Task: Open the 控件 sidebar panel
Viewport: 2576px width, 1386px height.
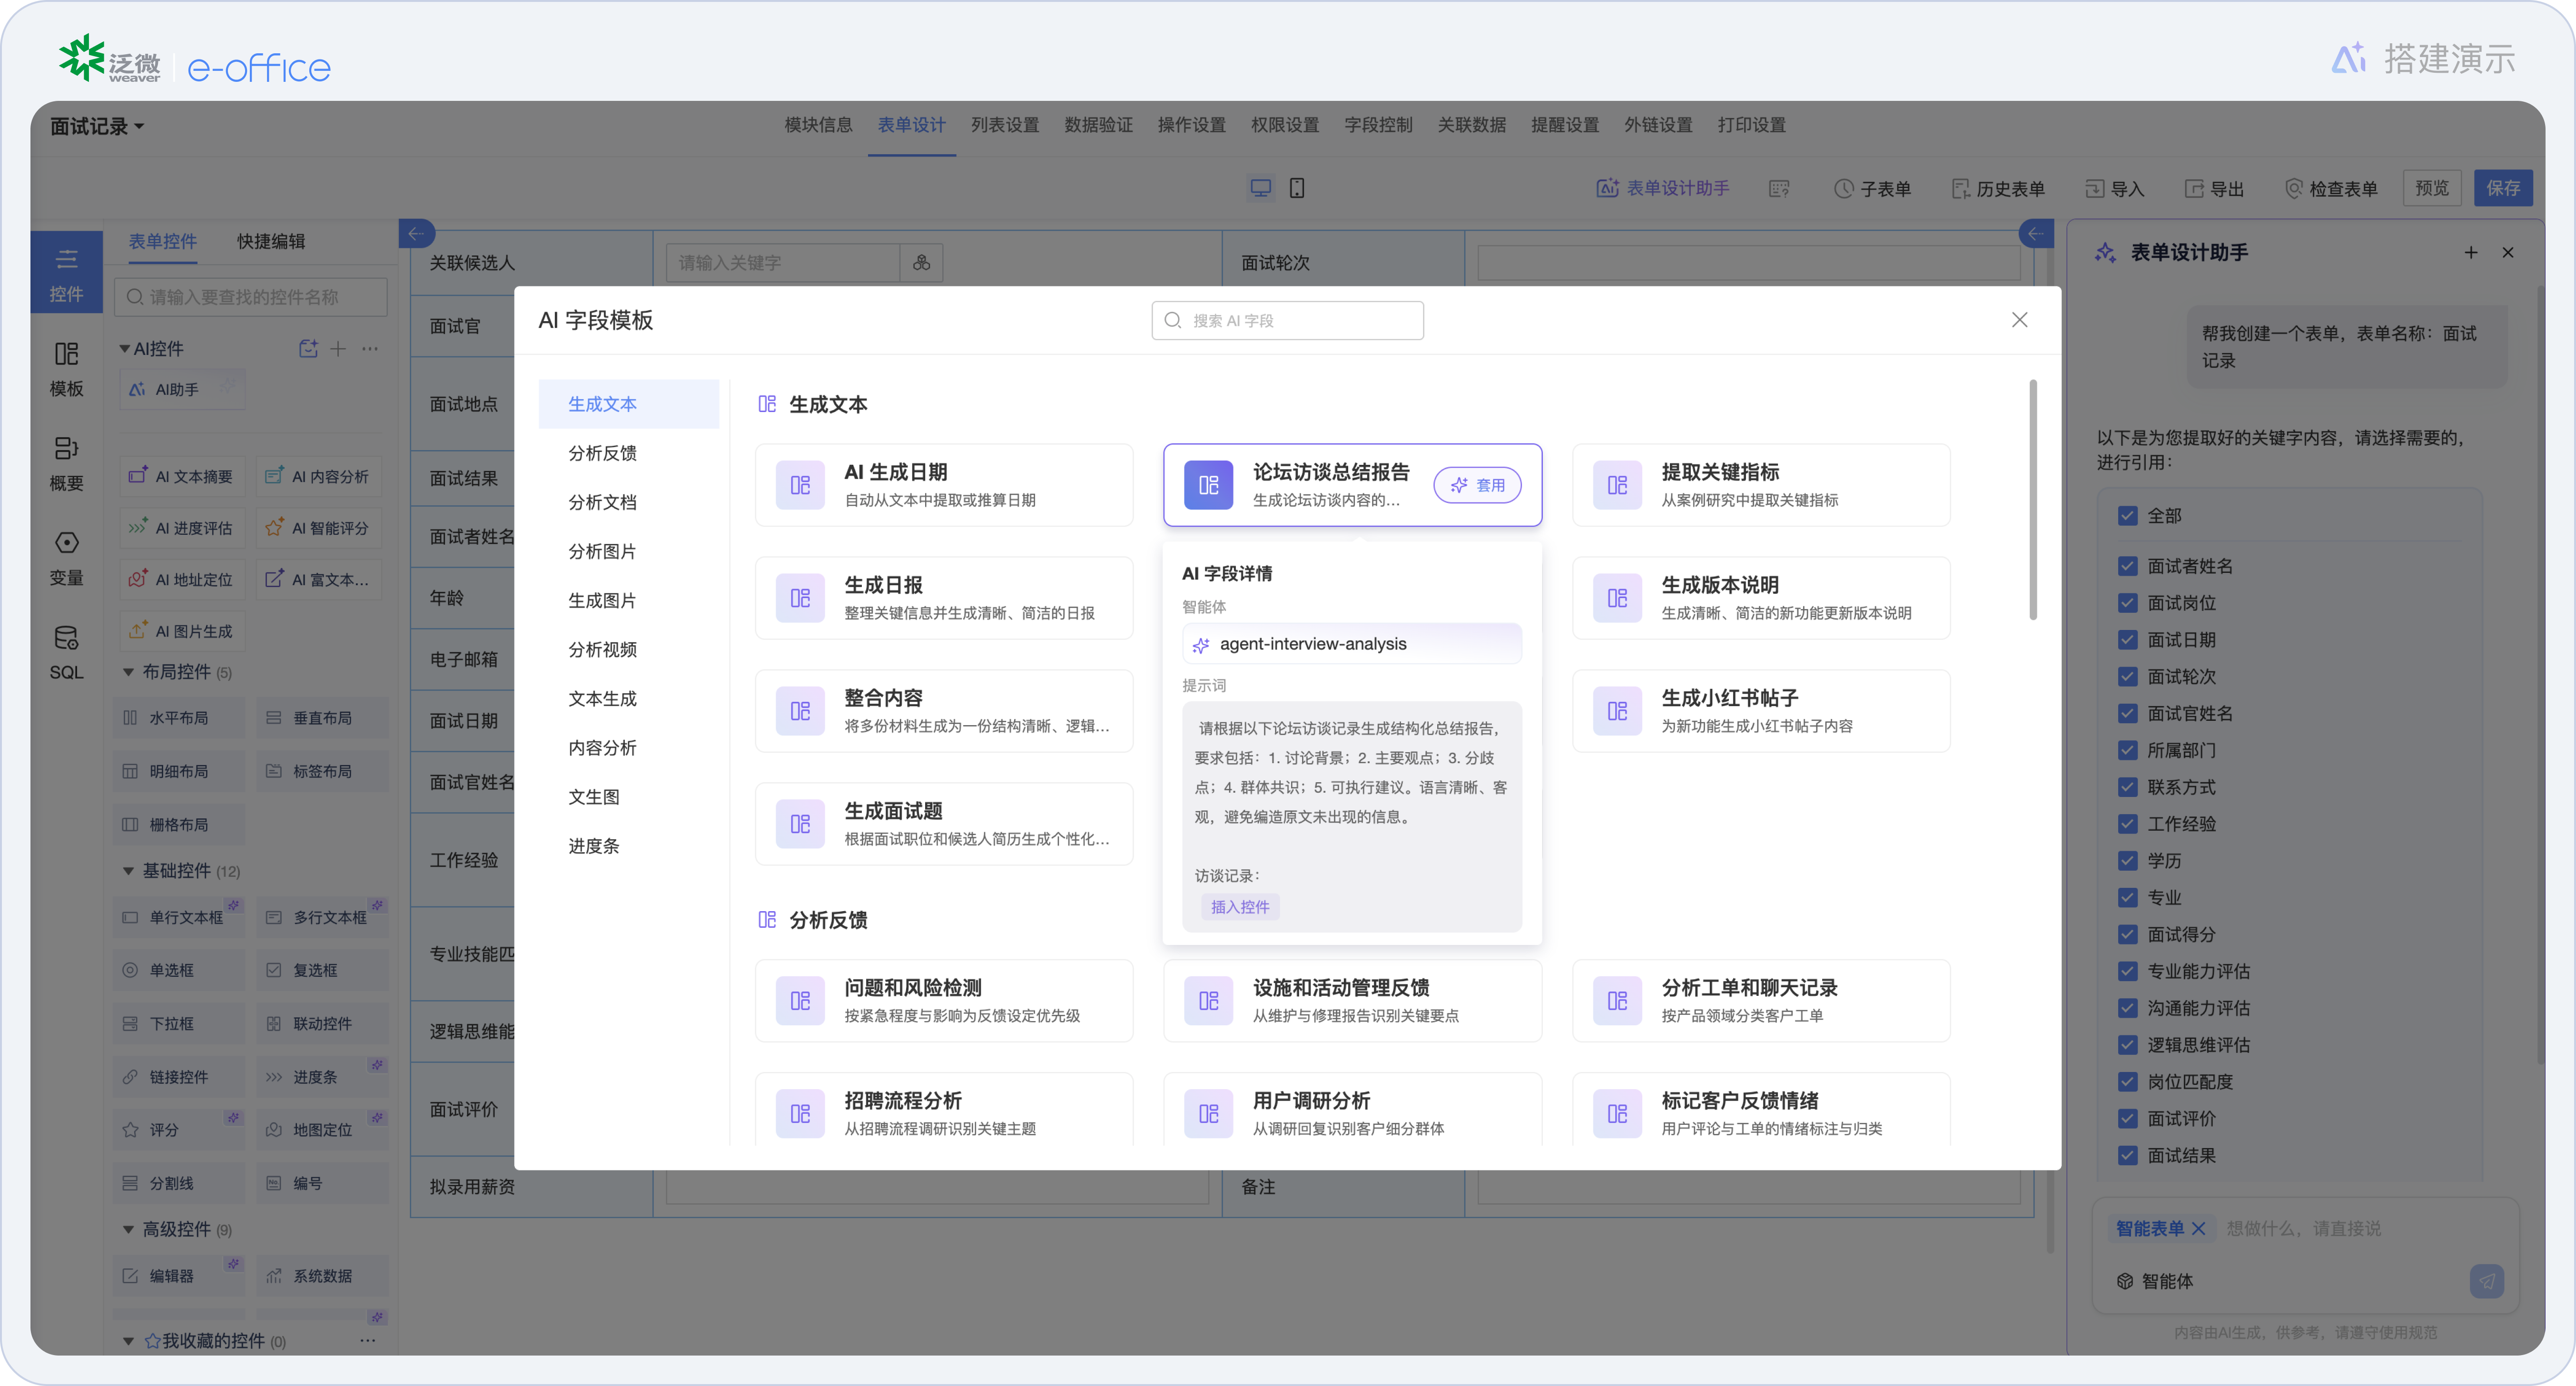Action: click(66, 274)
